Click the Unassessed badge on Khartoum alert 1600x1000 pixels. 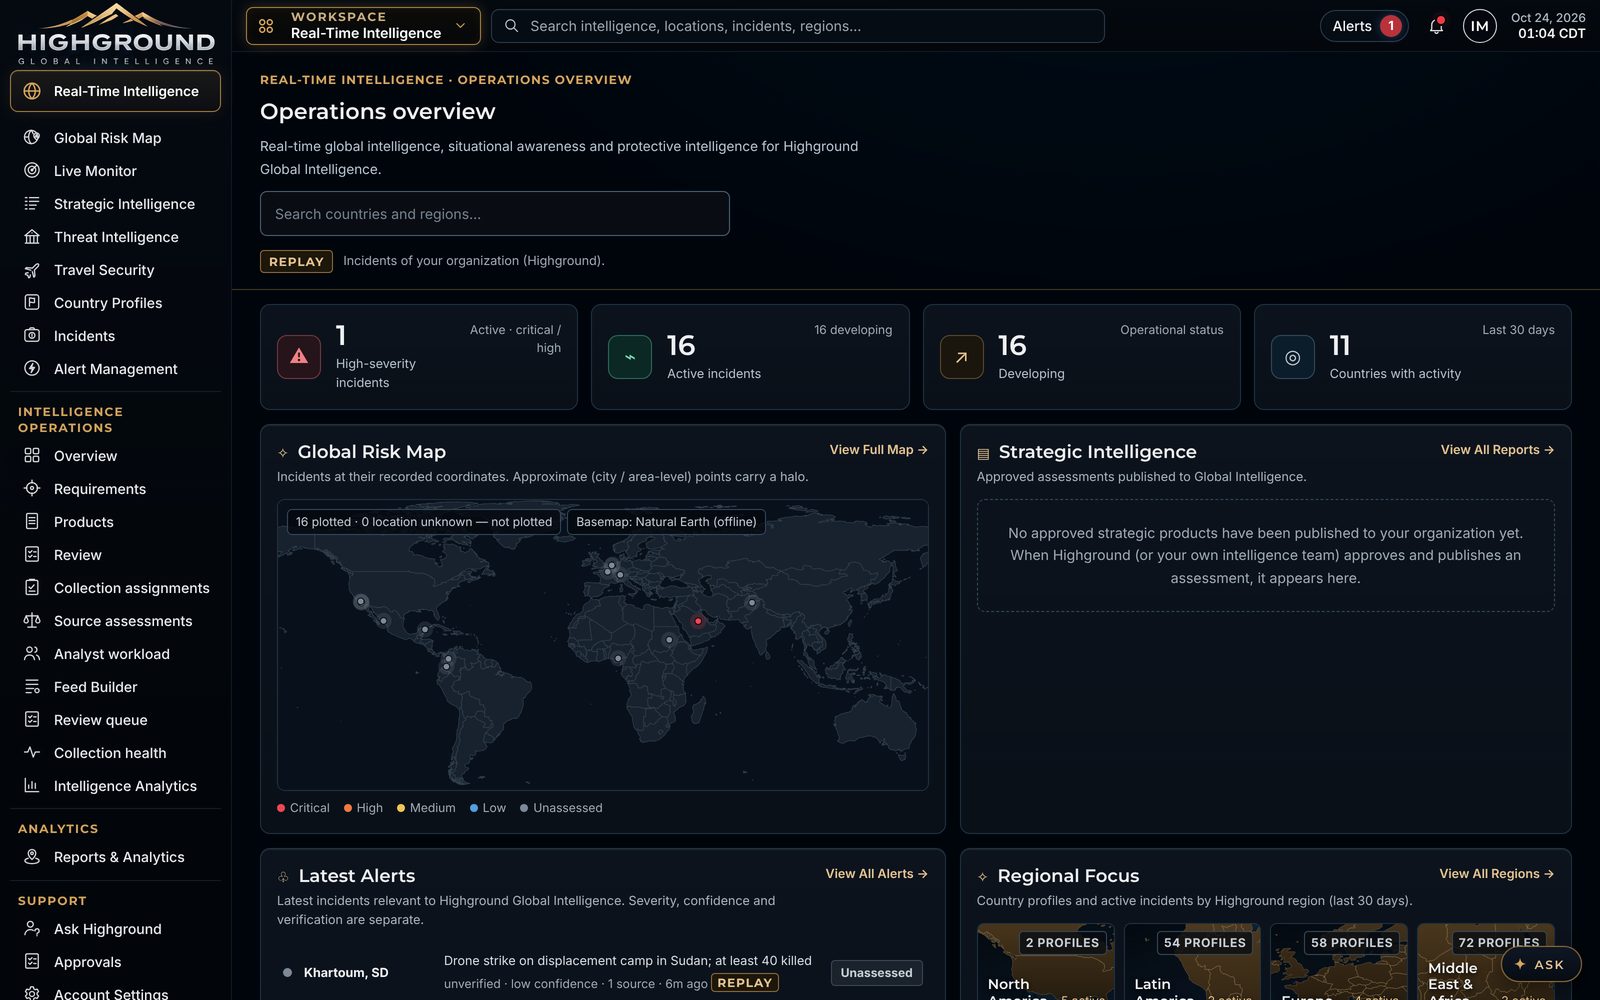coord(876,972)
